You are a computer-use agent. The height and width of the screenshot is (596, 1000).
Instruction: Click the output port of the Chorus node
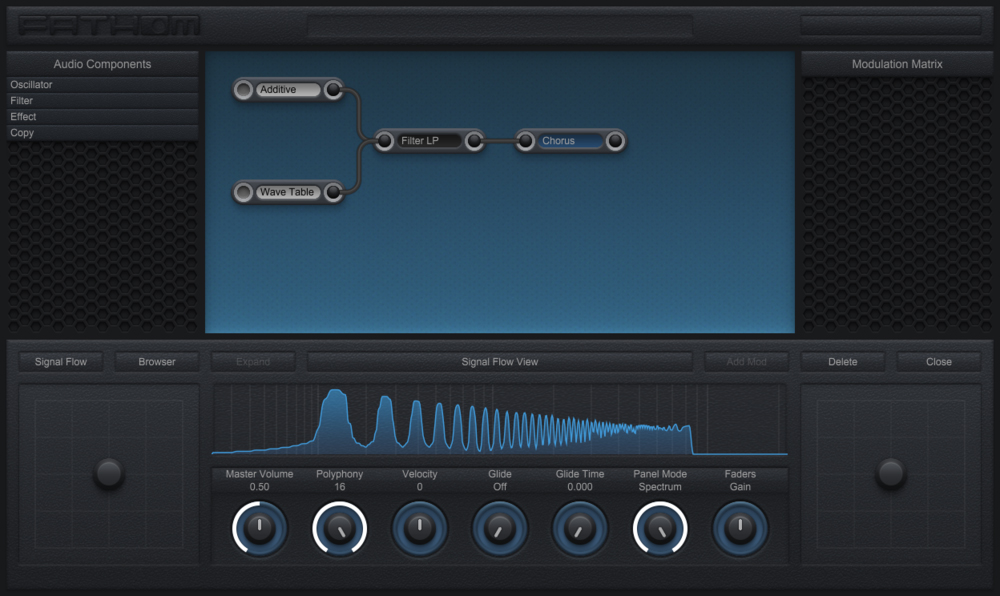pos(615,141)
